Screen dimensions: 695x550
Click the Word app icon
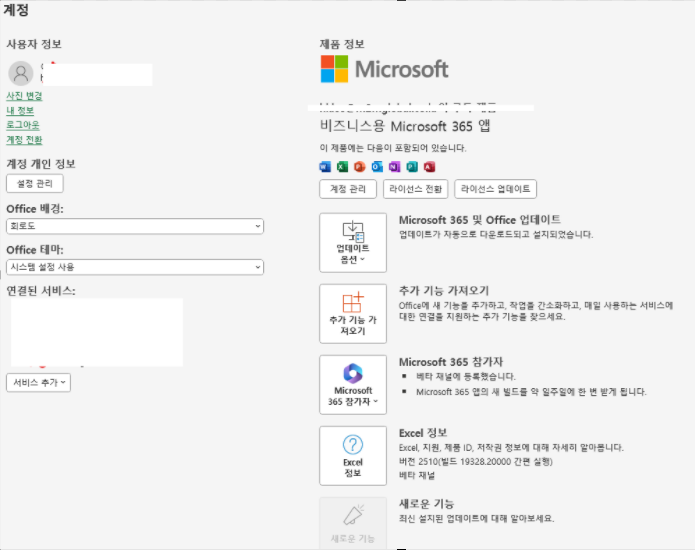[325, 167]
